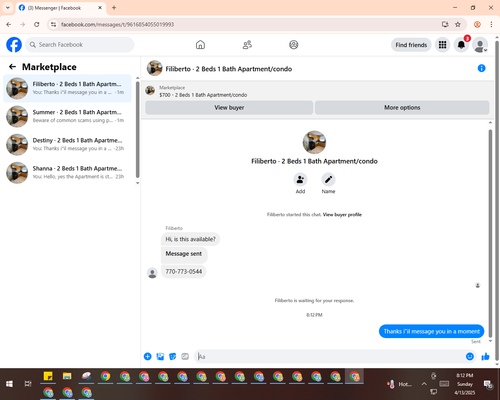Choose a GIF icon

[x=185, y=357]
